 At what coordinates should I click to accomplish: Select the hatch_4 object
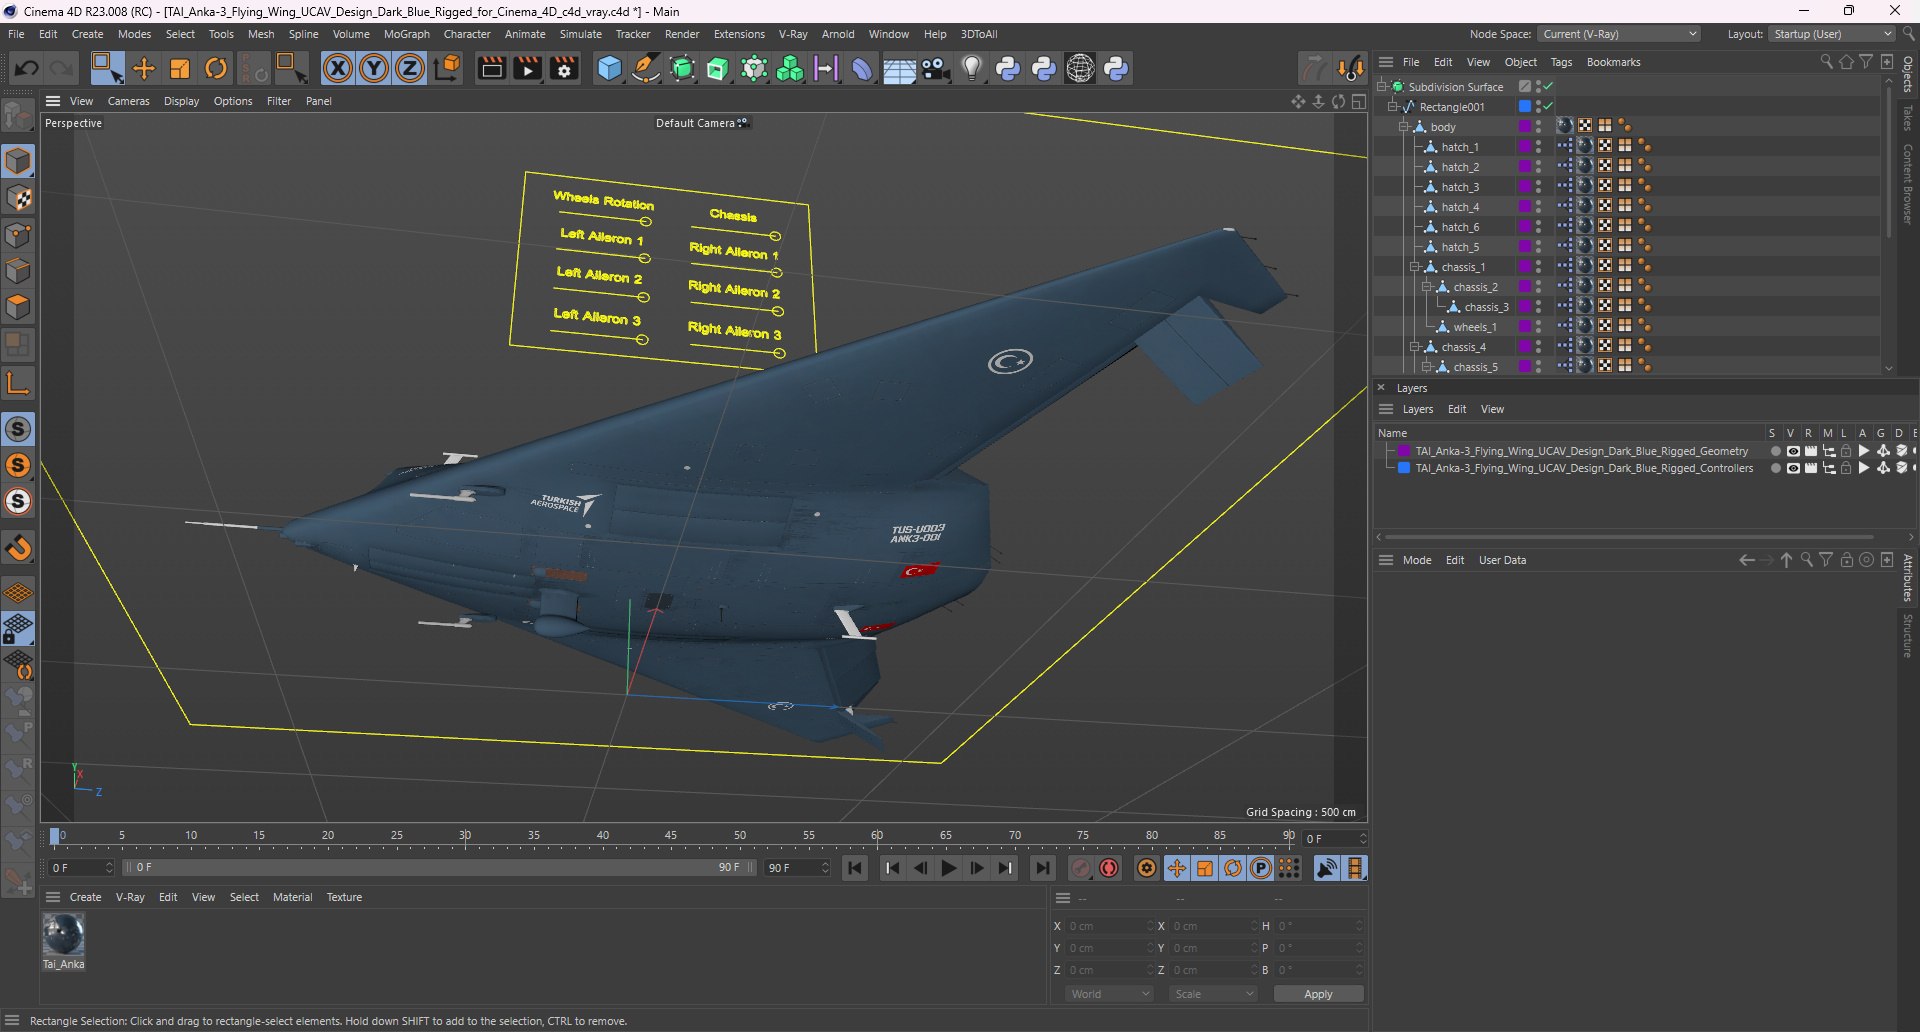(x=1460, y=207)
